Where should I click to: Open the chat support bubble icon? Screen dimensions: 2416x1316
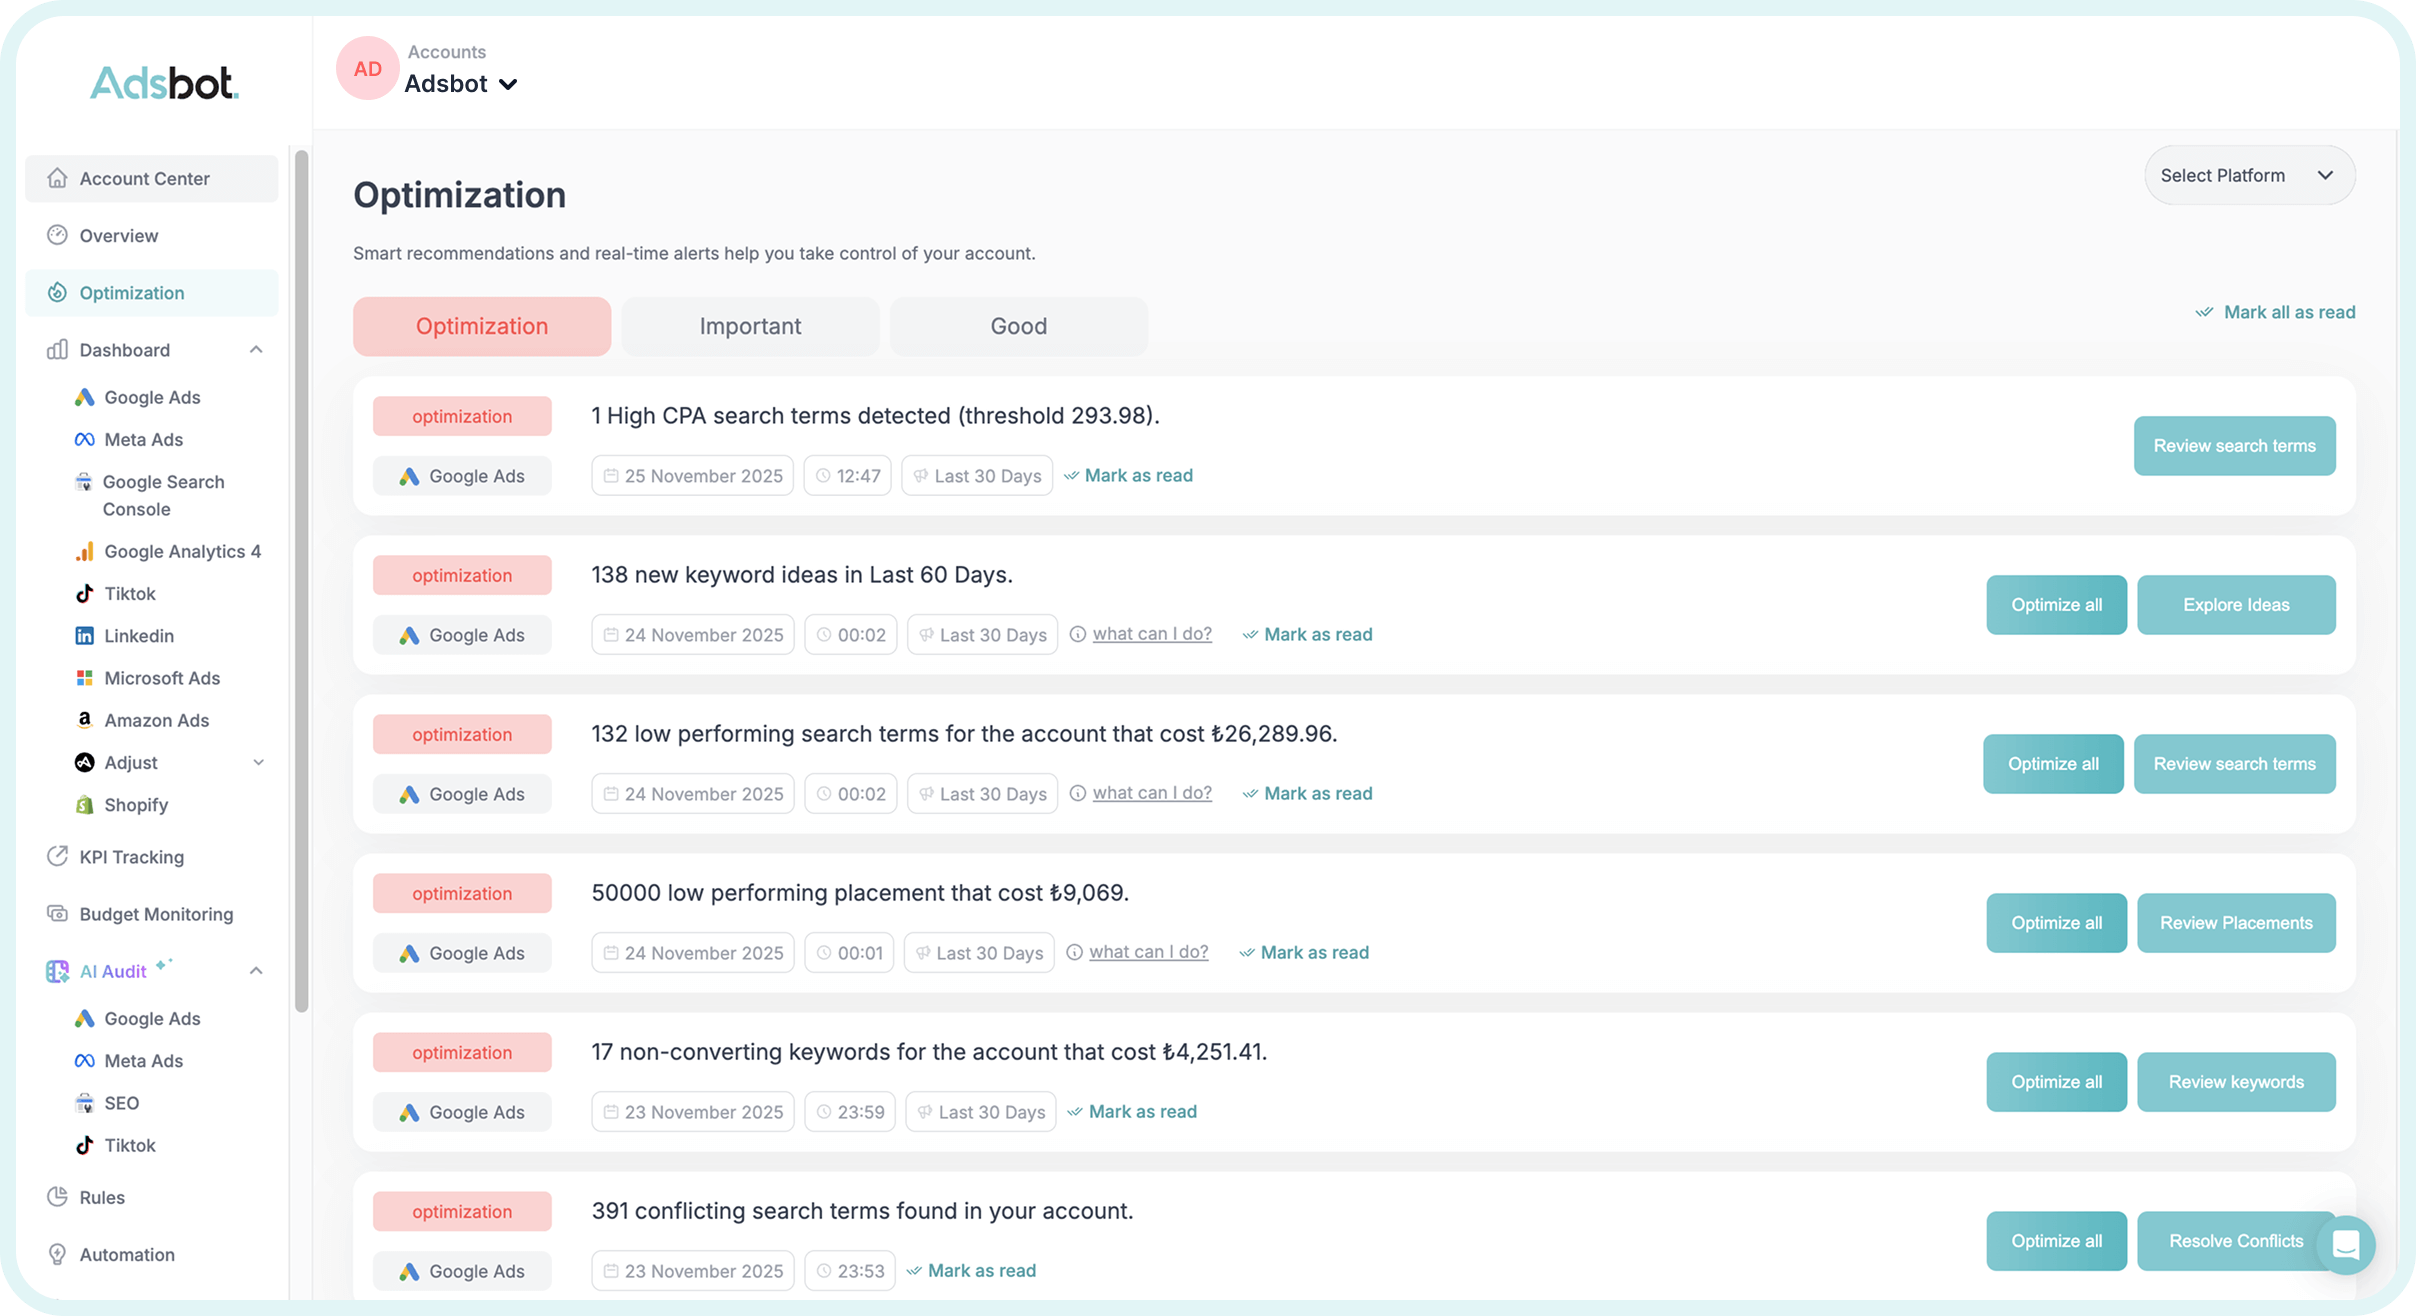pyautogui.click(x=2345, y=1244)
